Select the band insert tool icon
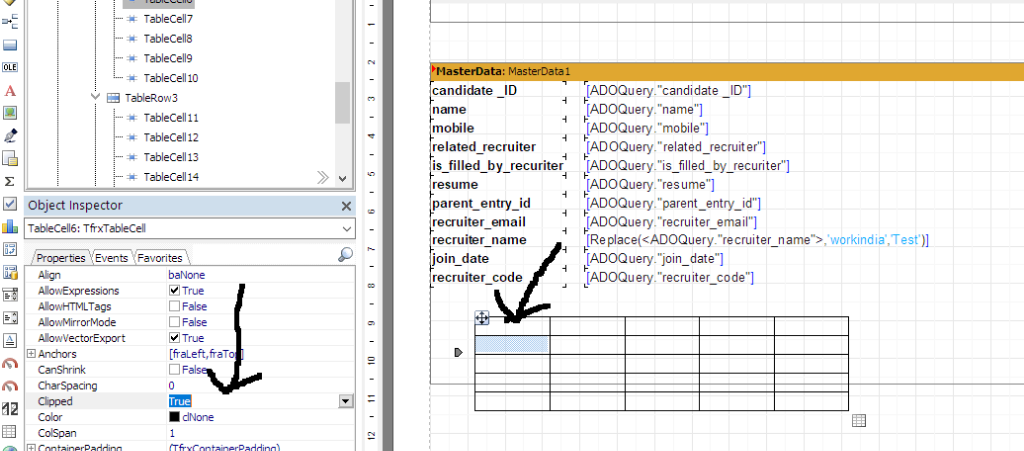Screen dimensions: 1024x451 pyautogui.click(x=10, y=22)
